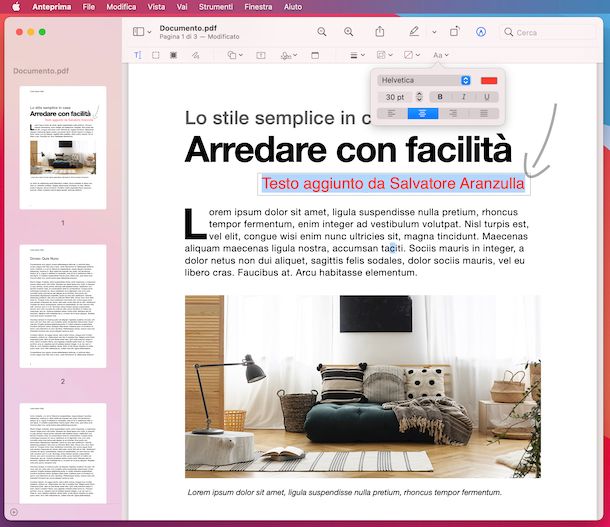Center-align the text in style popup
The height and width of the screenshot is (527, 610).
coord(423,114)
